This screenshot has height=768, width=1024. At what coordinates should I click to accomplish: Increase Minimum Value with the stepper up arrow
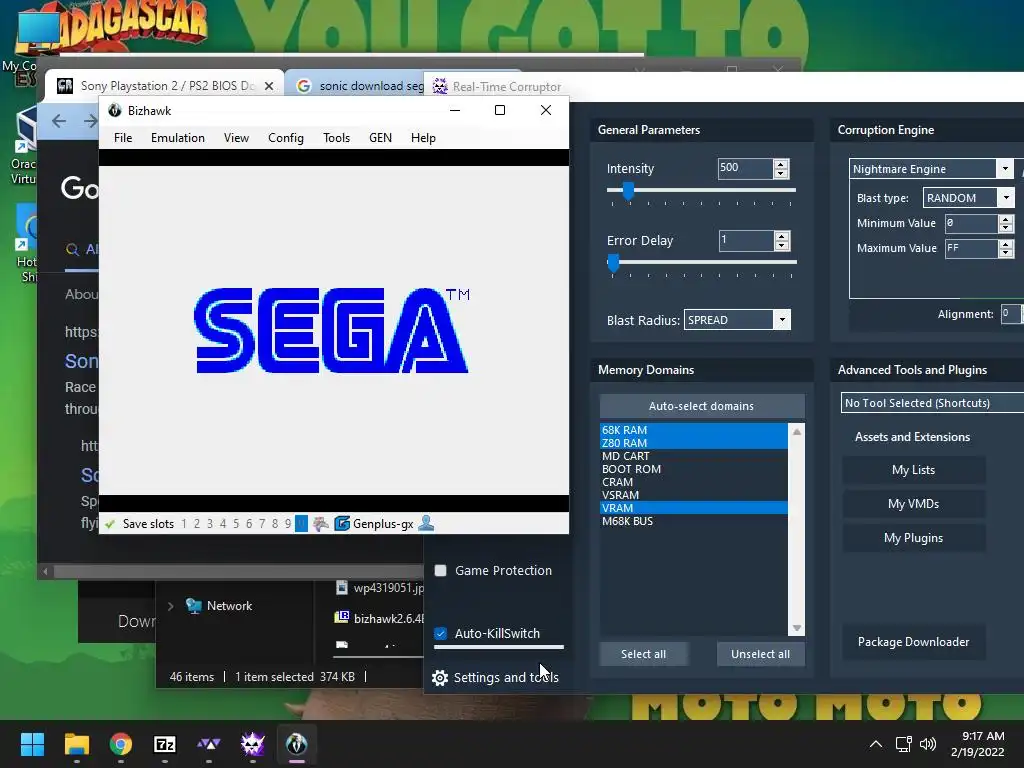tap(1006, 219)
